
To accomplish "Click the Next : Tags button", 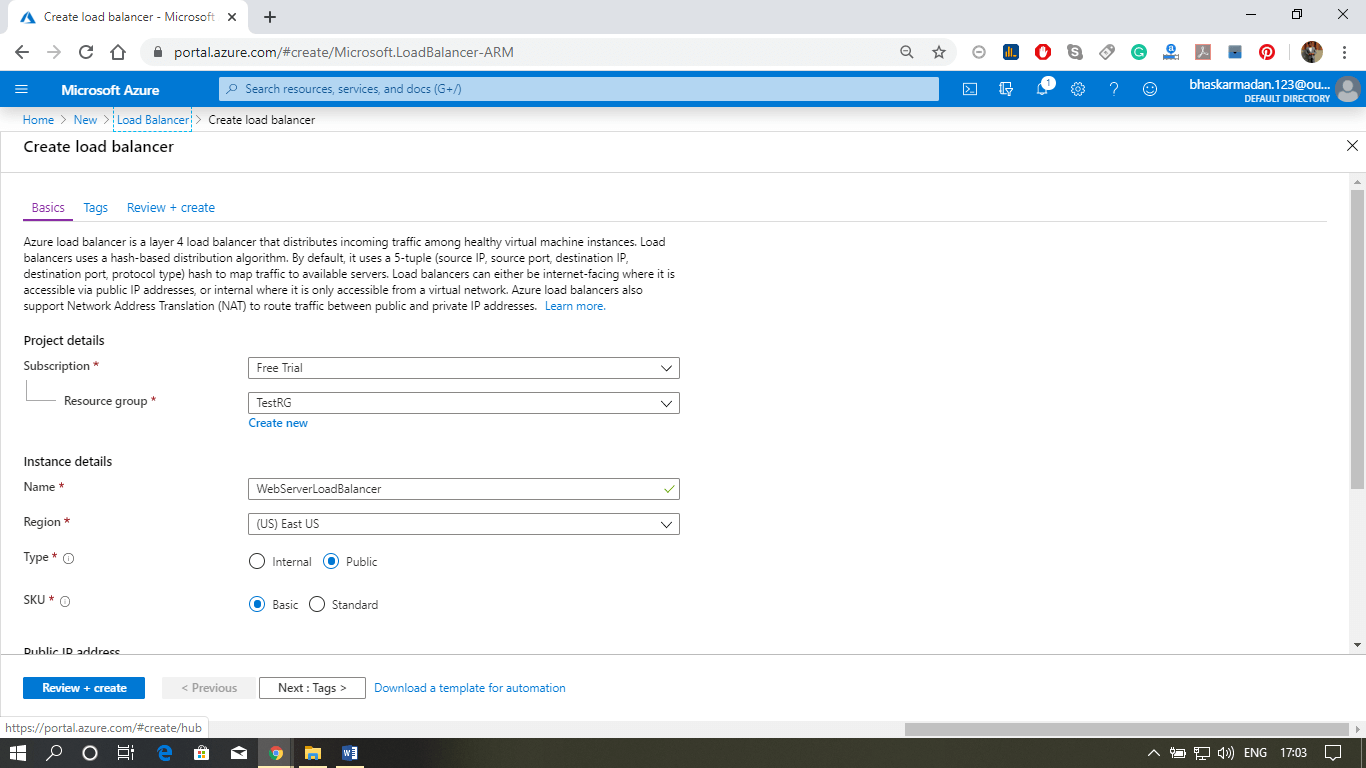I will [312, 688].
